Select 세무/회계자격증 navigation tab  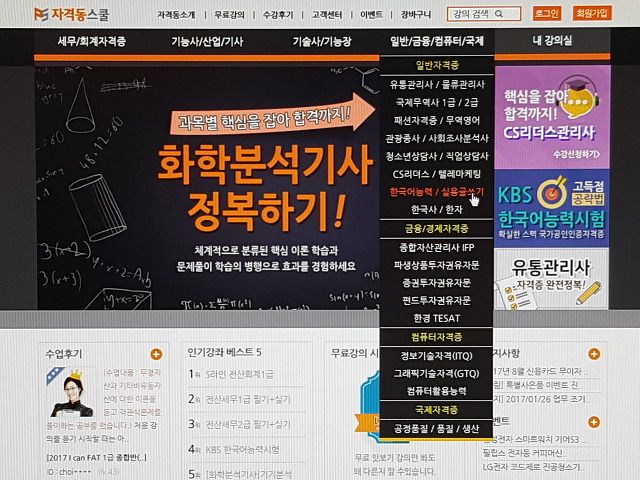click(92, 41)
